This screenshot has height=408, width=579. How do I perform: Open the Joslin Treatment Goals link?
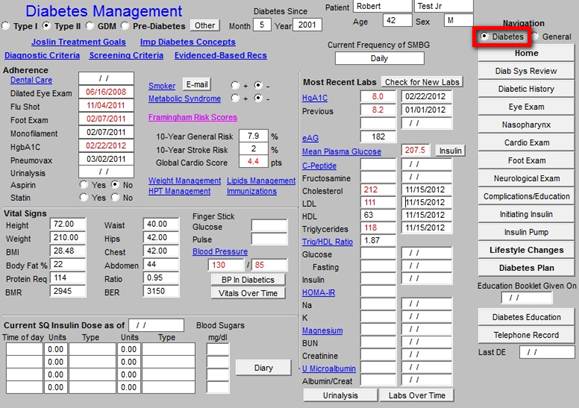pos(79,42)
